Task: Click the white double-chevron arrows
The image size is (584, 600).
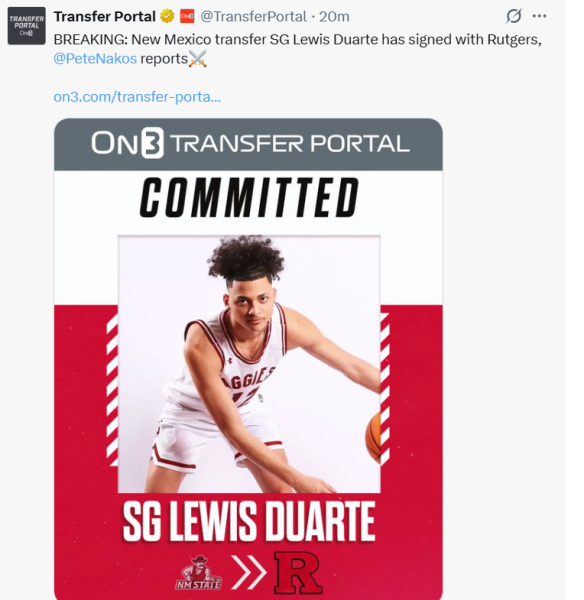Action: [248, 572]
